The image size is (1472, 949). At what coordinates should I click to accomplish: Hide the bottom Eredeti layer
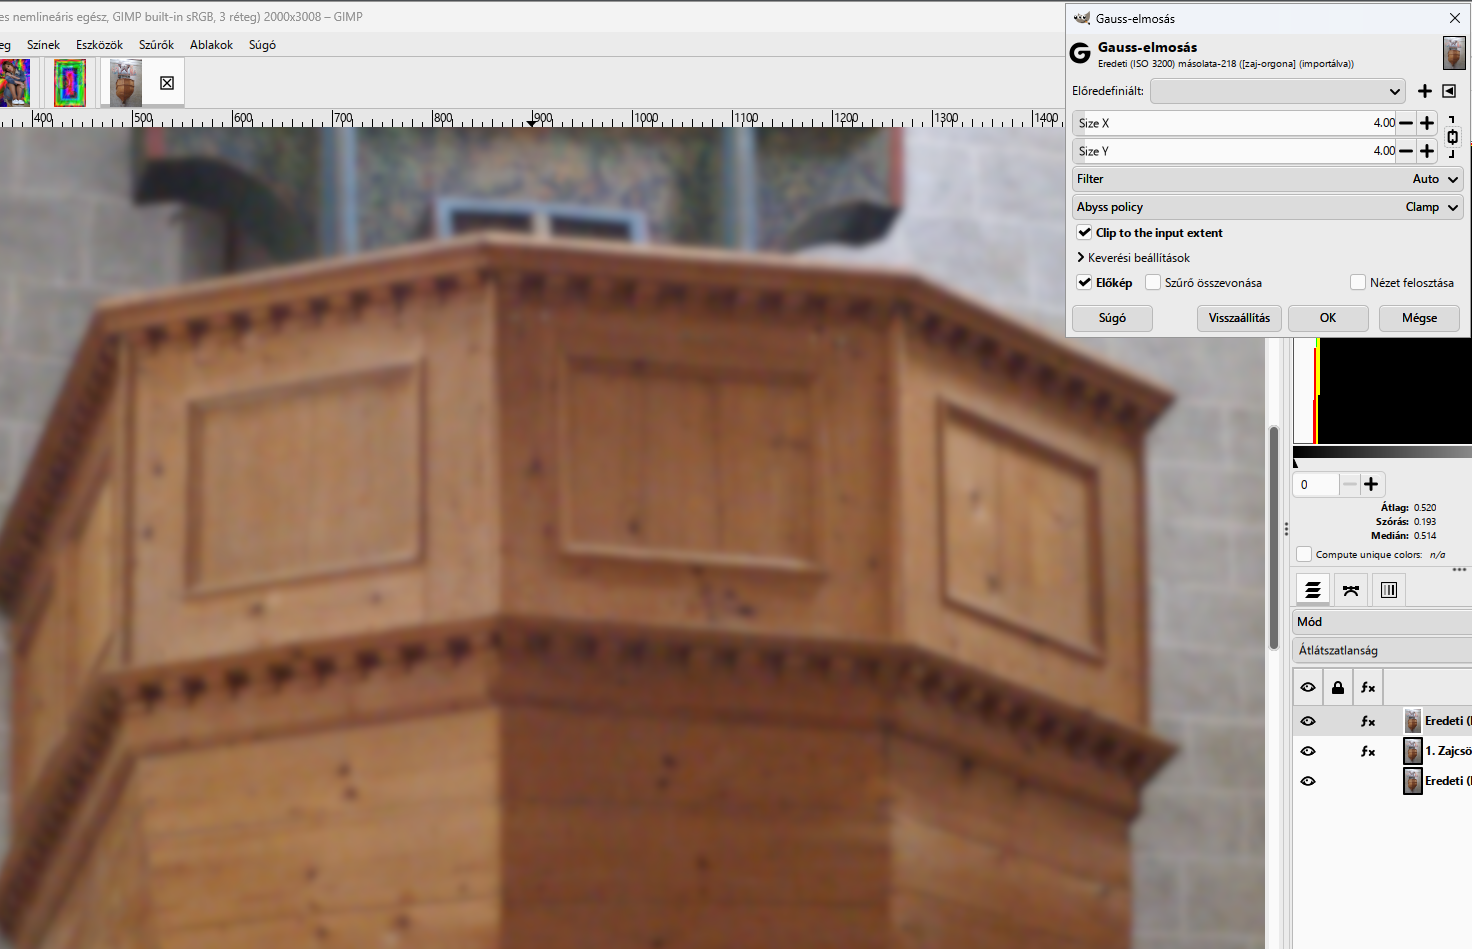click(1308, 781)
